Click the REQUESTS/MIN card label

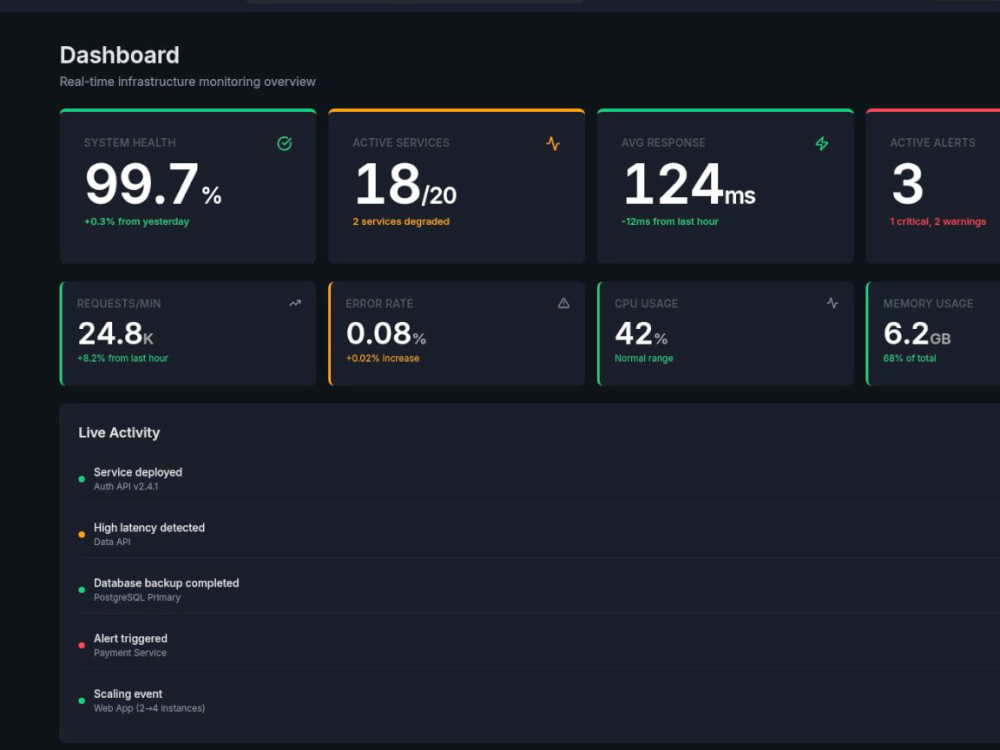tap(119, 304)
